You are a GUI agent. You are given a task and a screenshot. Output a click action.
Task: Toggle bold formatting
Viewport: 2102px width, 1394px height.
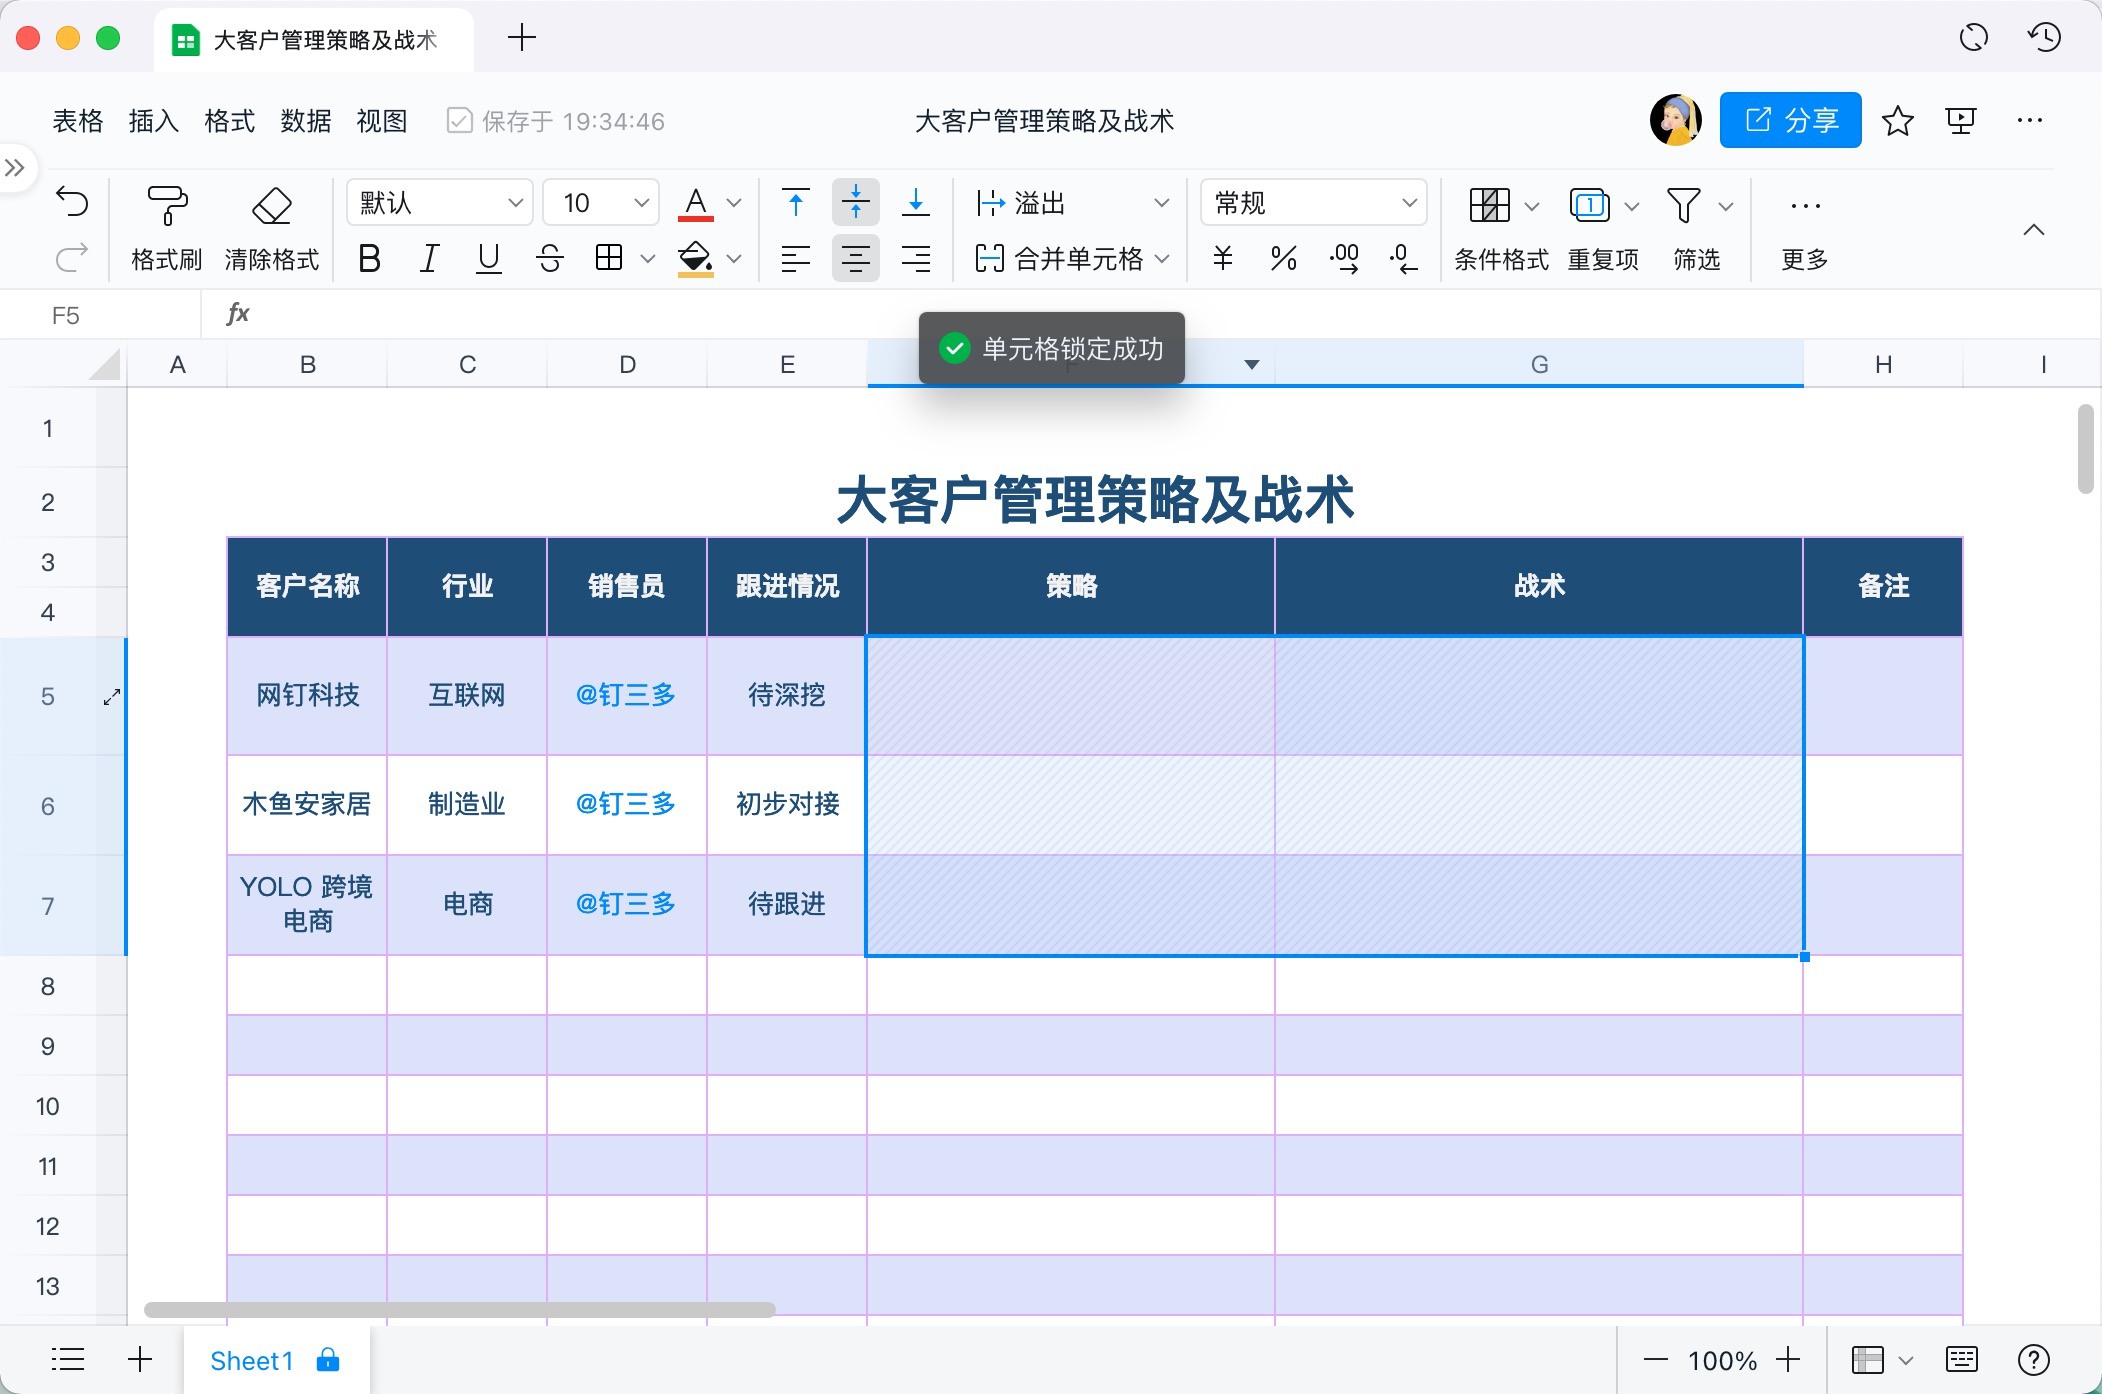pyautogui.click(x=369, y=259)
